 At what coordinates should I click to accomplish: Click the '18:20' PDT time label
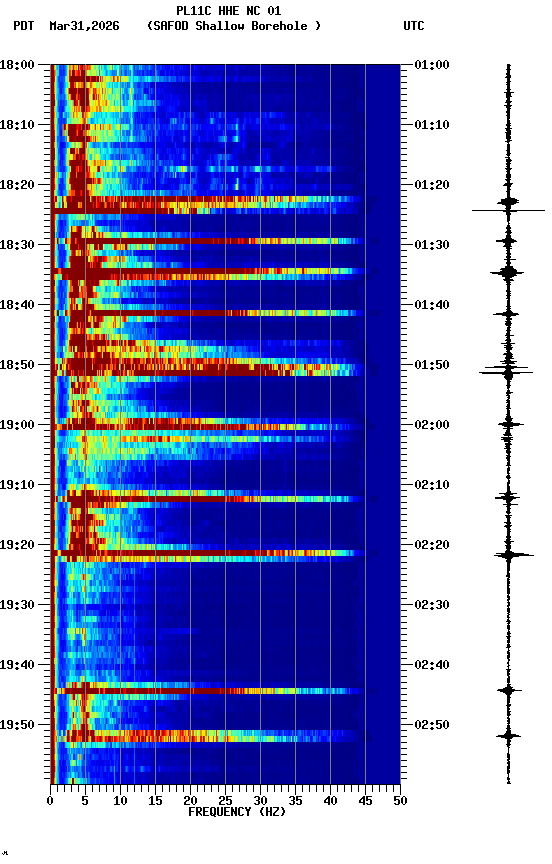17,185
